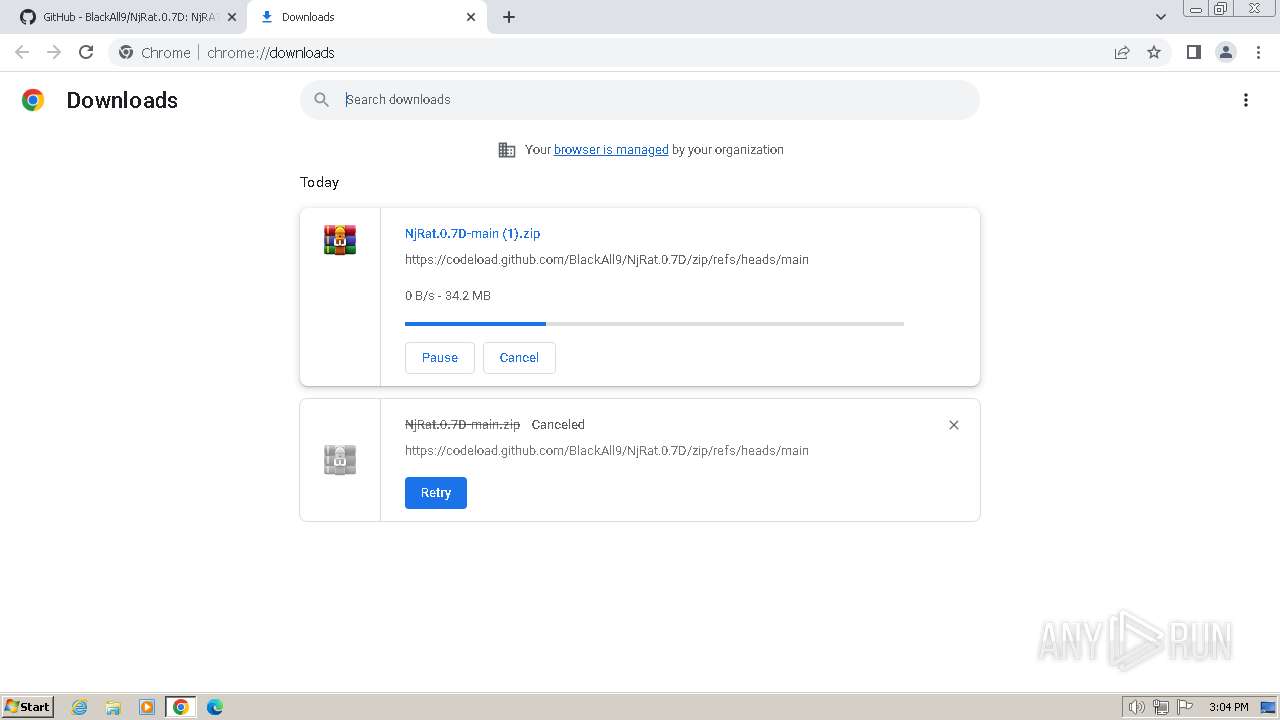The image size is (1280, 720).
Task: Click the 'Canceled' status label
Action: tap(558, 424)
